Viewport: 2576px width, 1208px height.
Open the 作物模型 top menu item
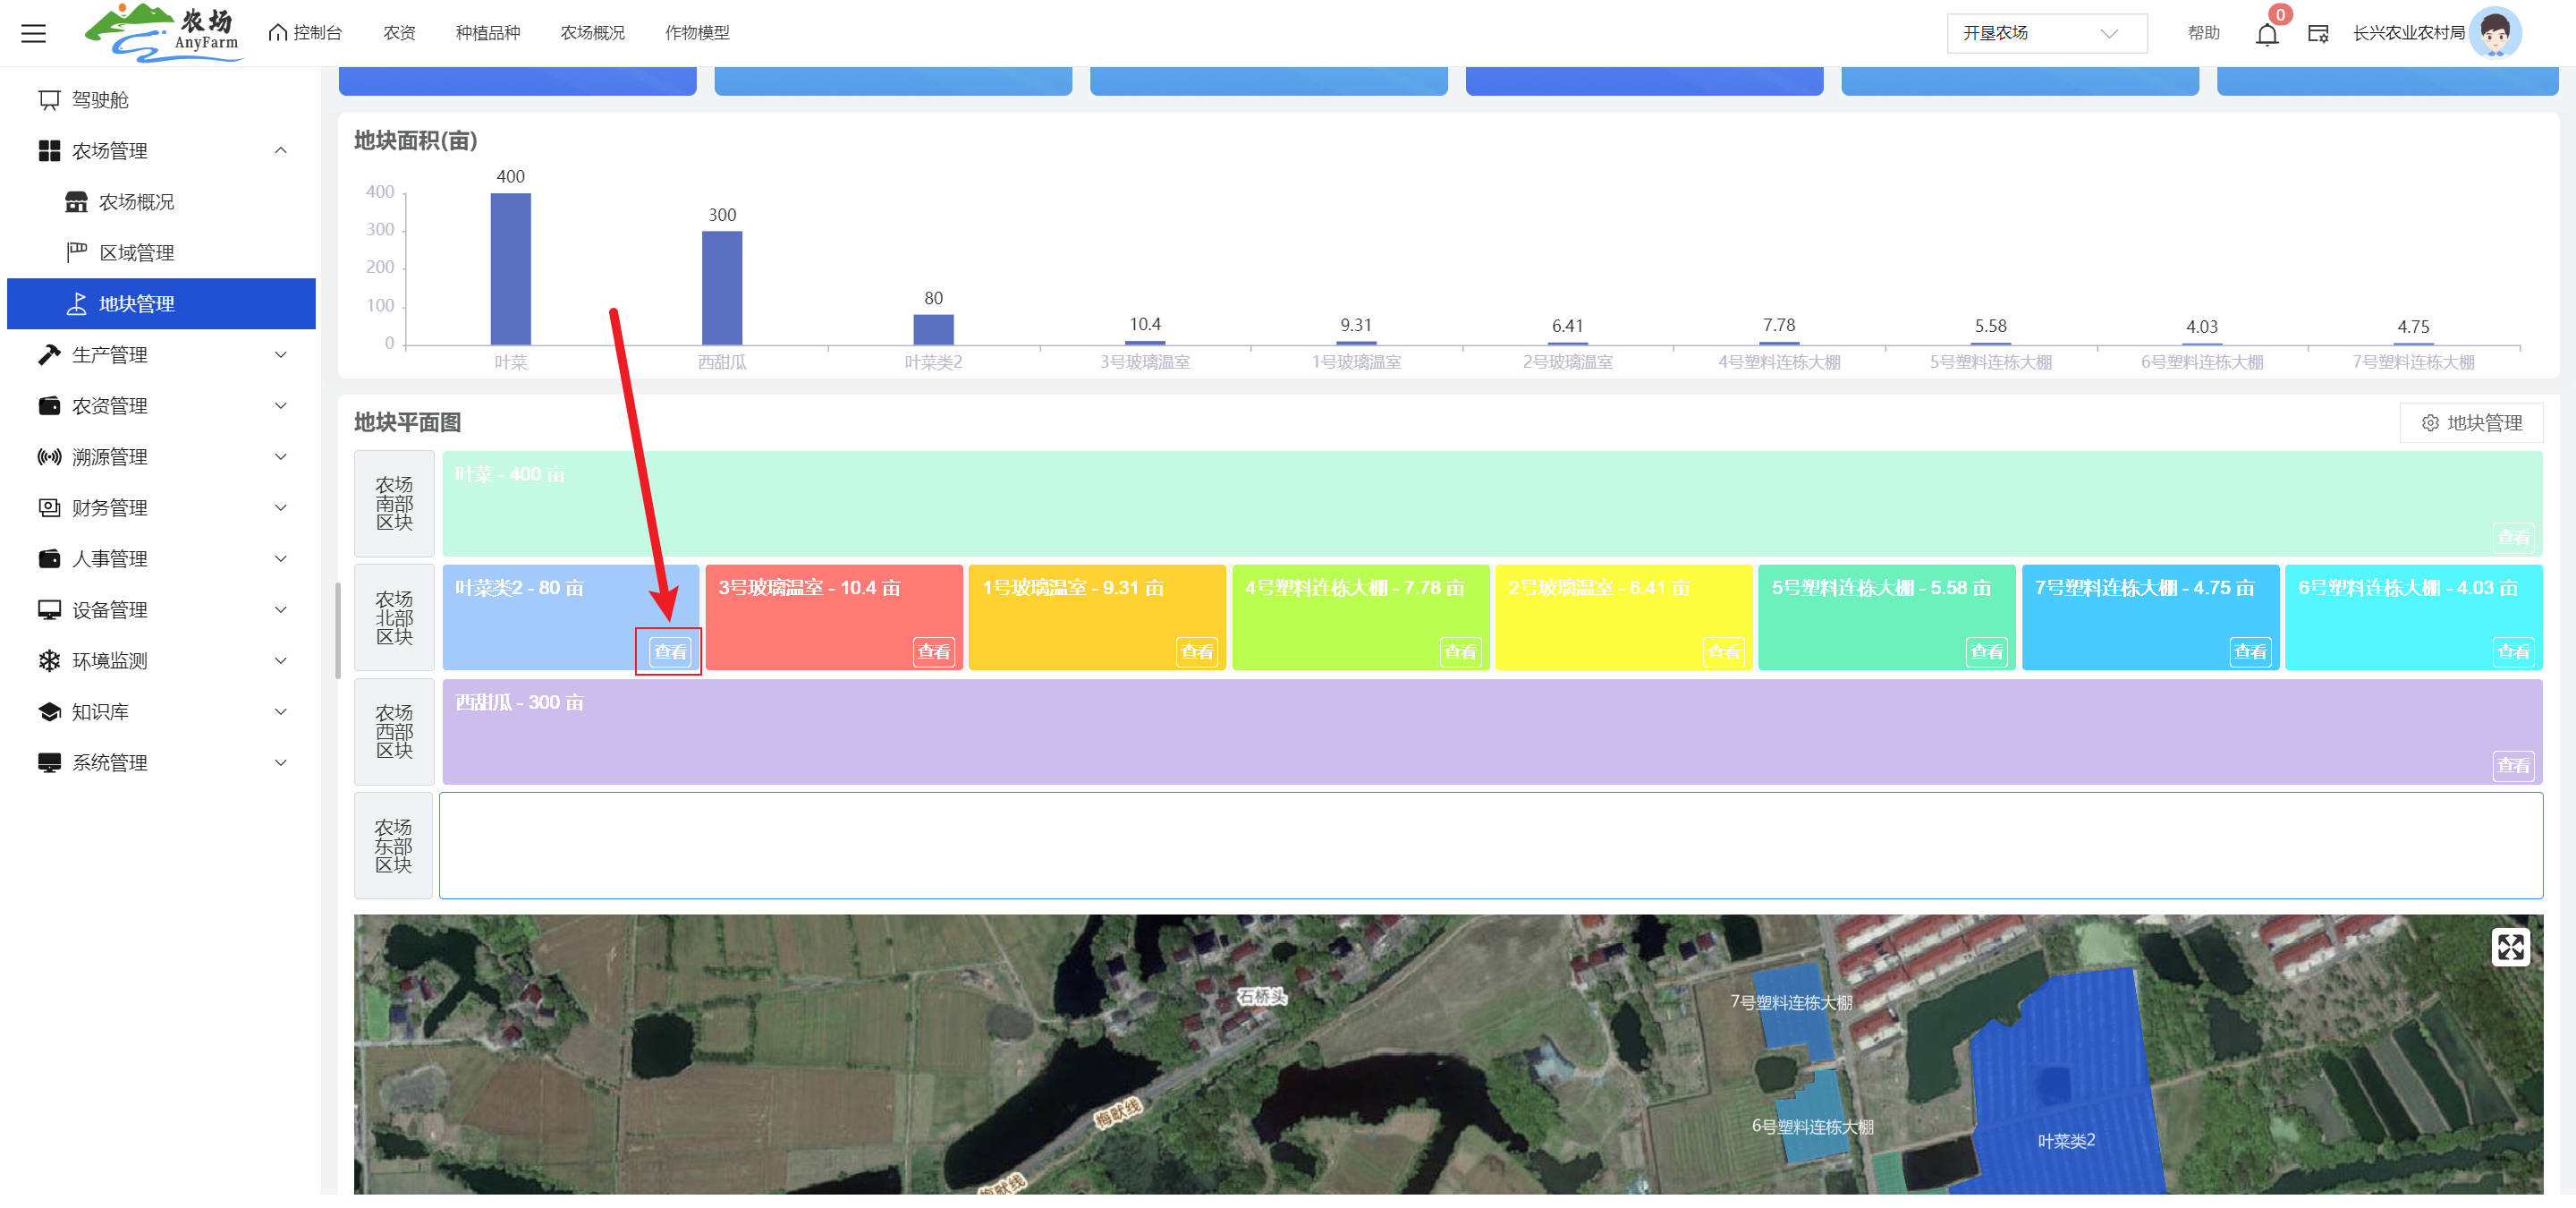(x=697, y=33)
